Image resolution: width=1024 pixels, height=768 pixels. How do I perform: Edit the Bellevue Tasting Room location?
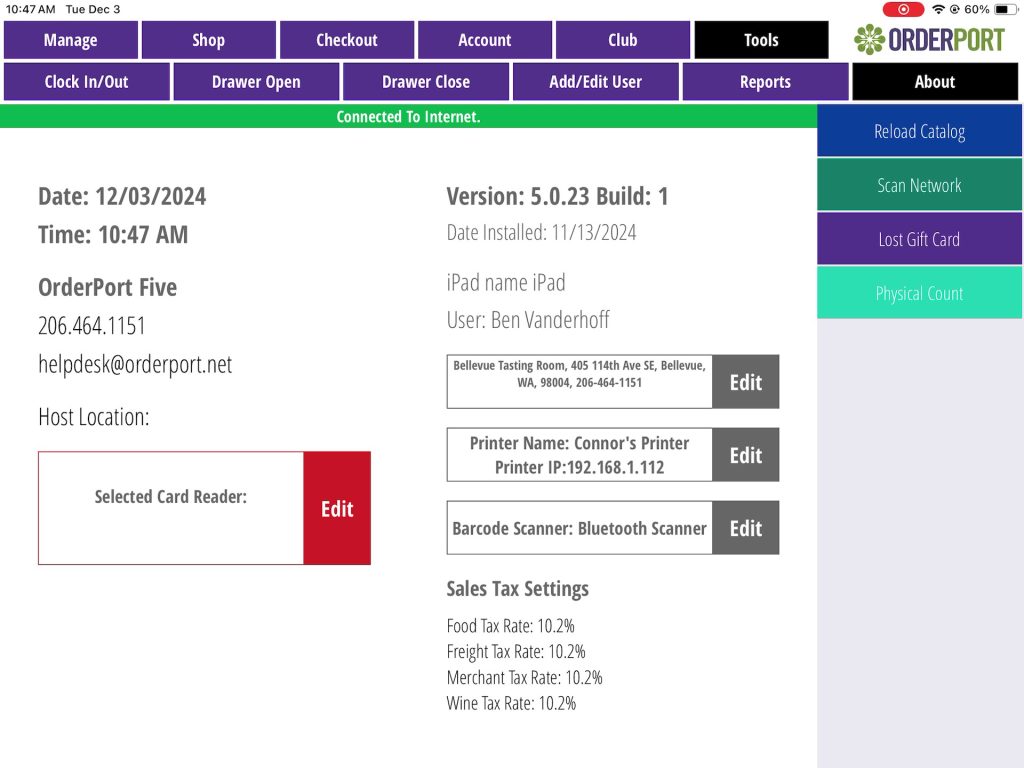[x=745, y=382]
